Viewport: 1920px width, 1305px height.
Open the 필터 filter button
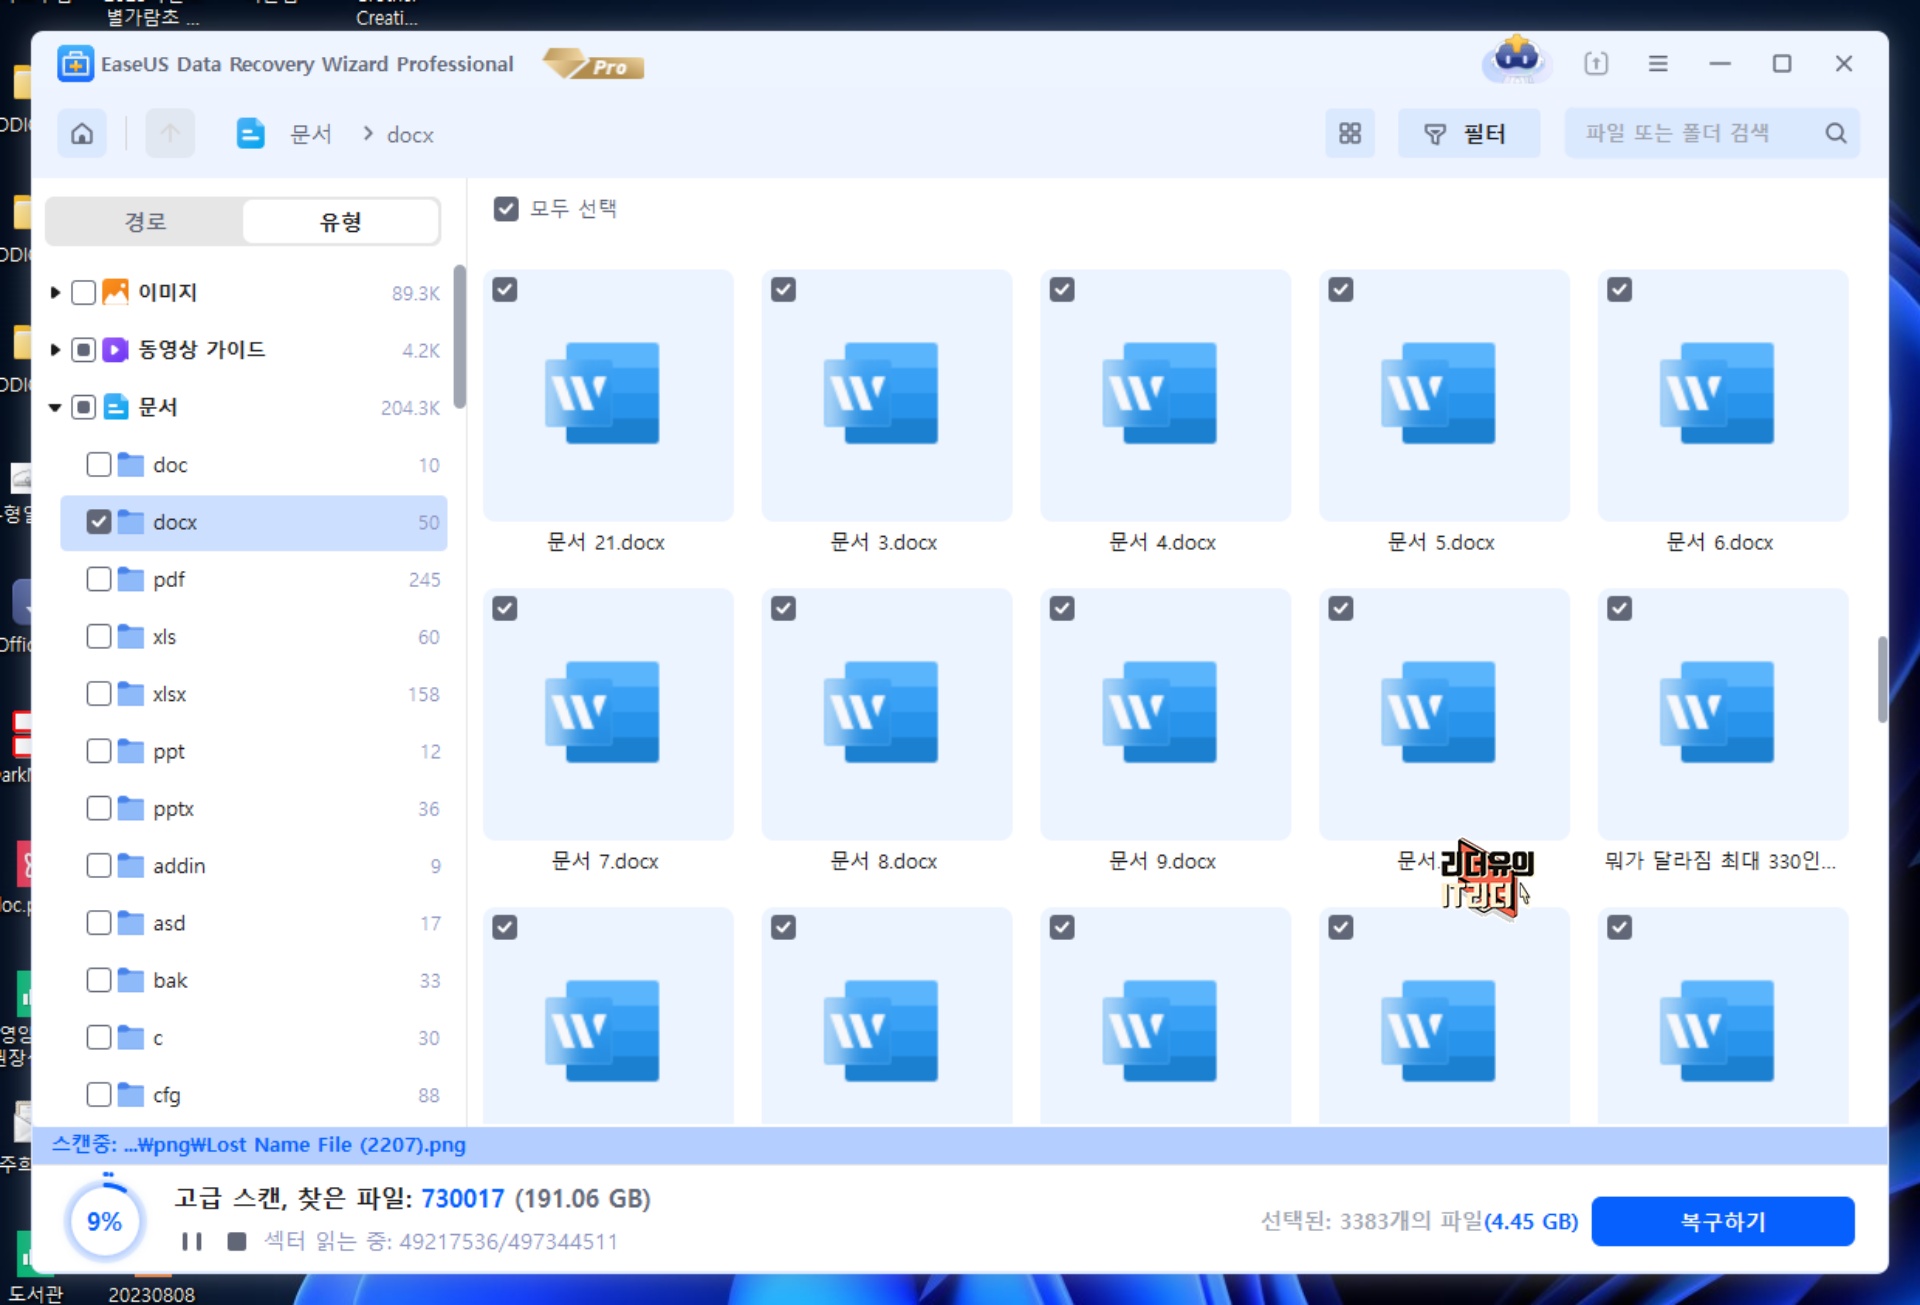coord(1466,133)
